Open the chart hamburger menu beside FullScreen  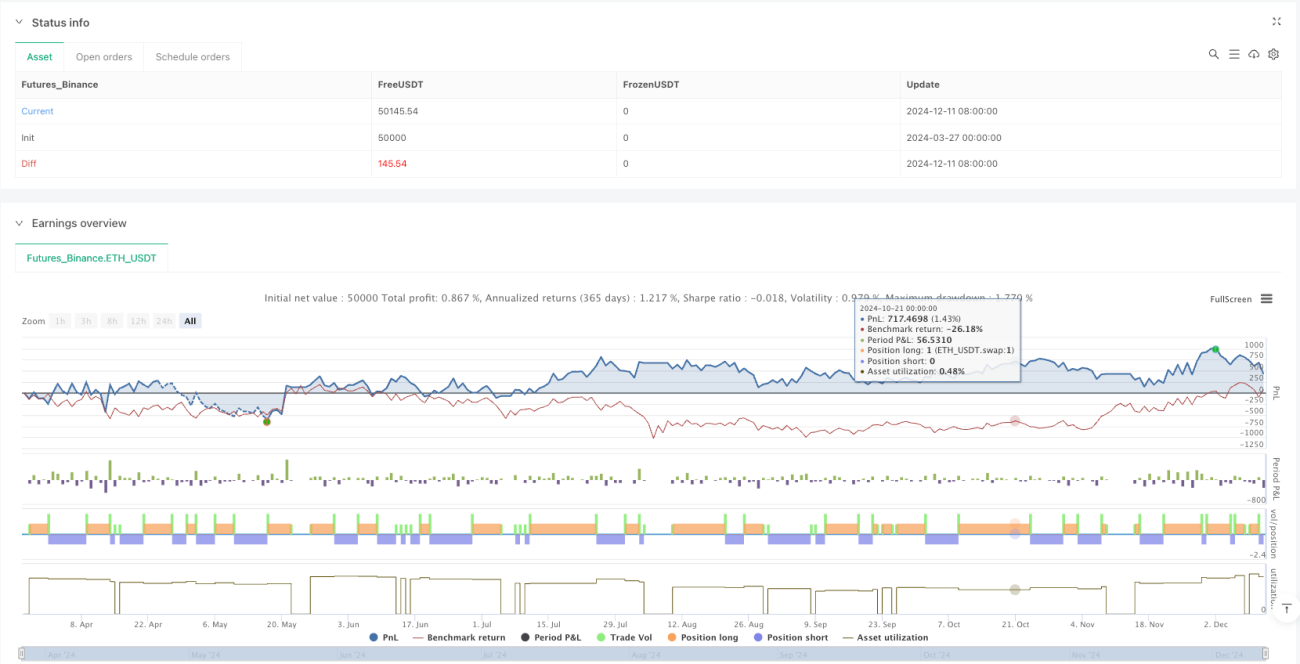pos(1266,298)
